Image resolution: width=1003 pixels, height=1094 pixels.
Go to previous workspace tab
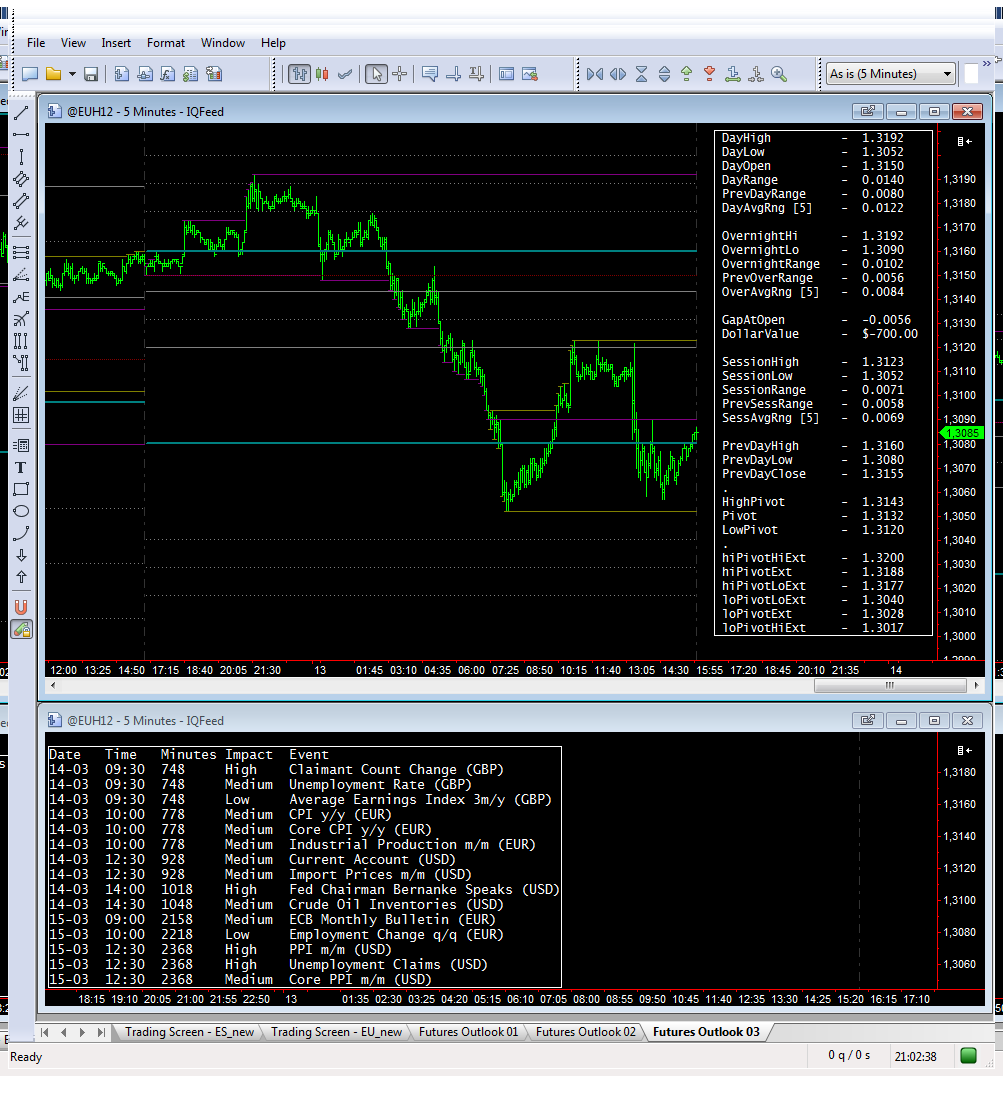click(x=63, y=1032)
